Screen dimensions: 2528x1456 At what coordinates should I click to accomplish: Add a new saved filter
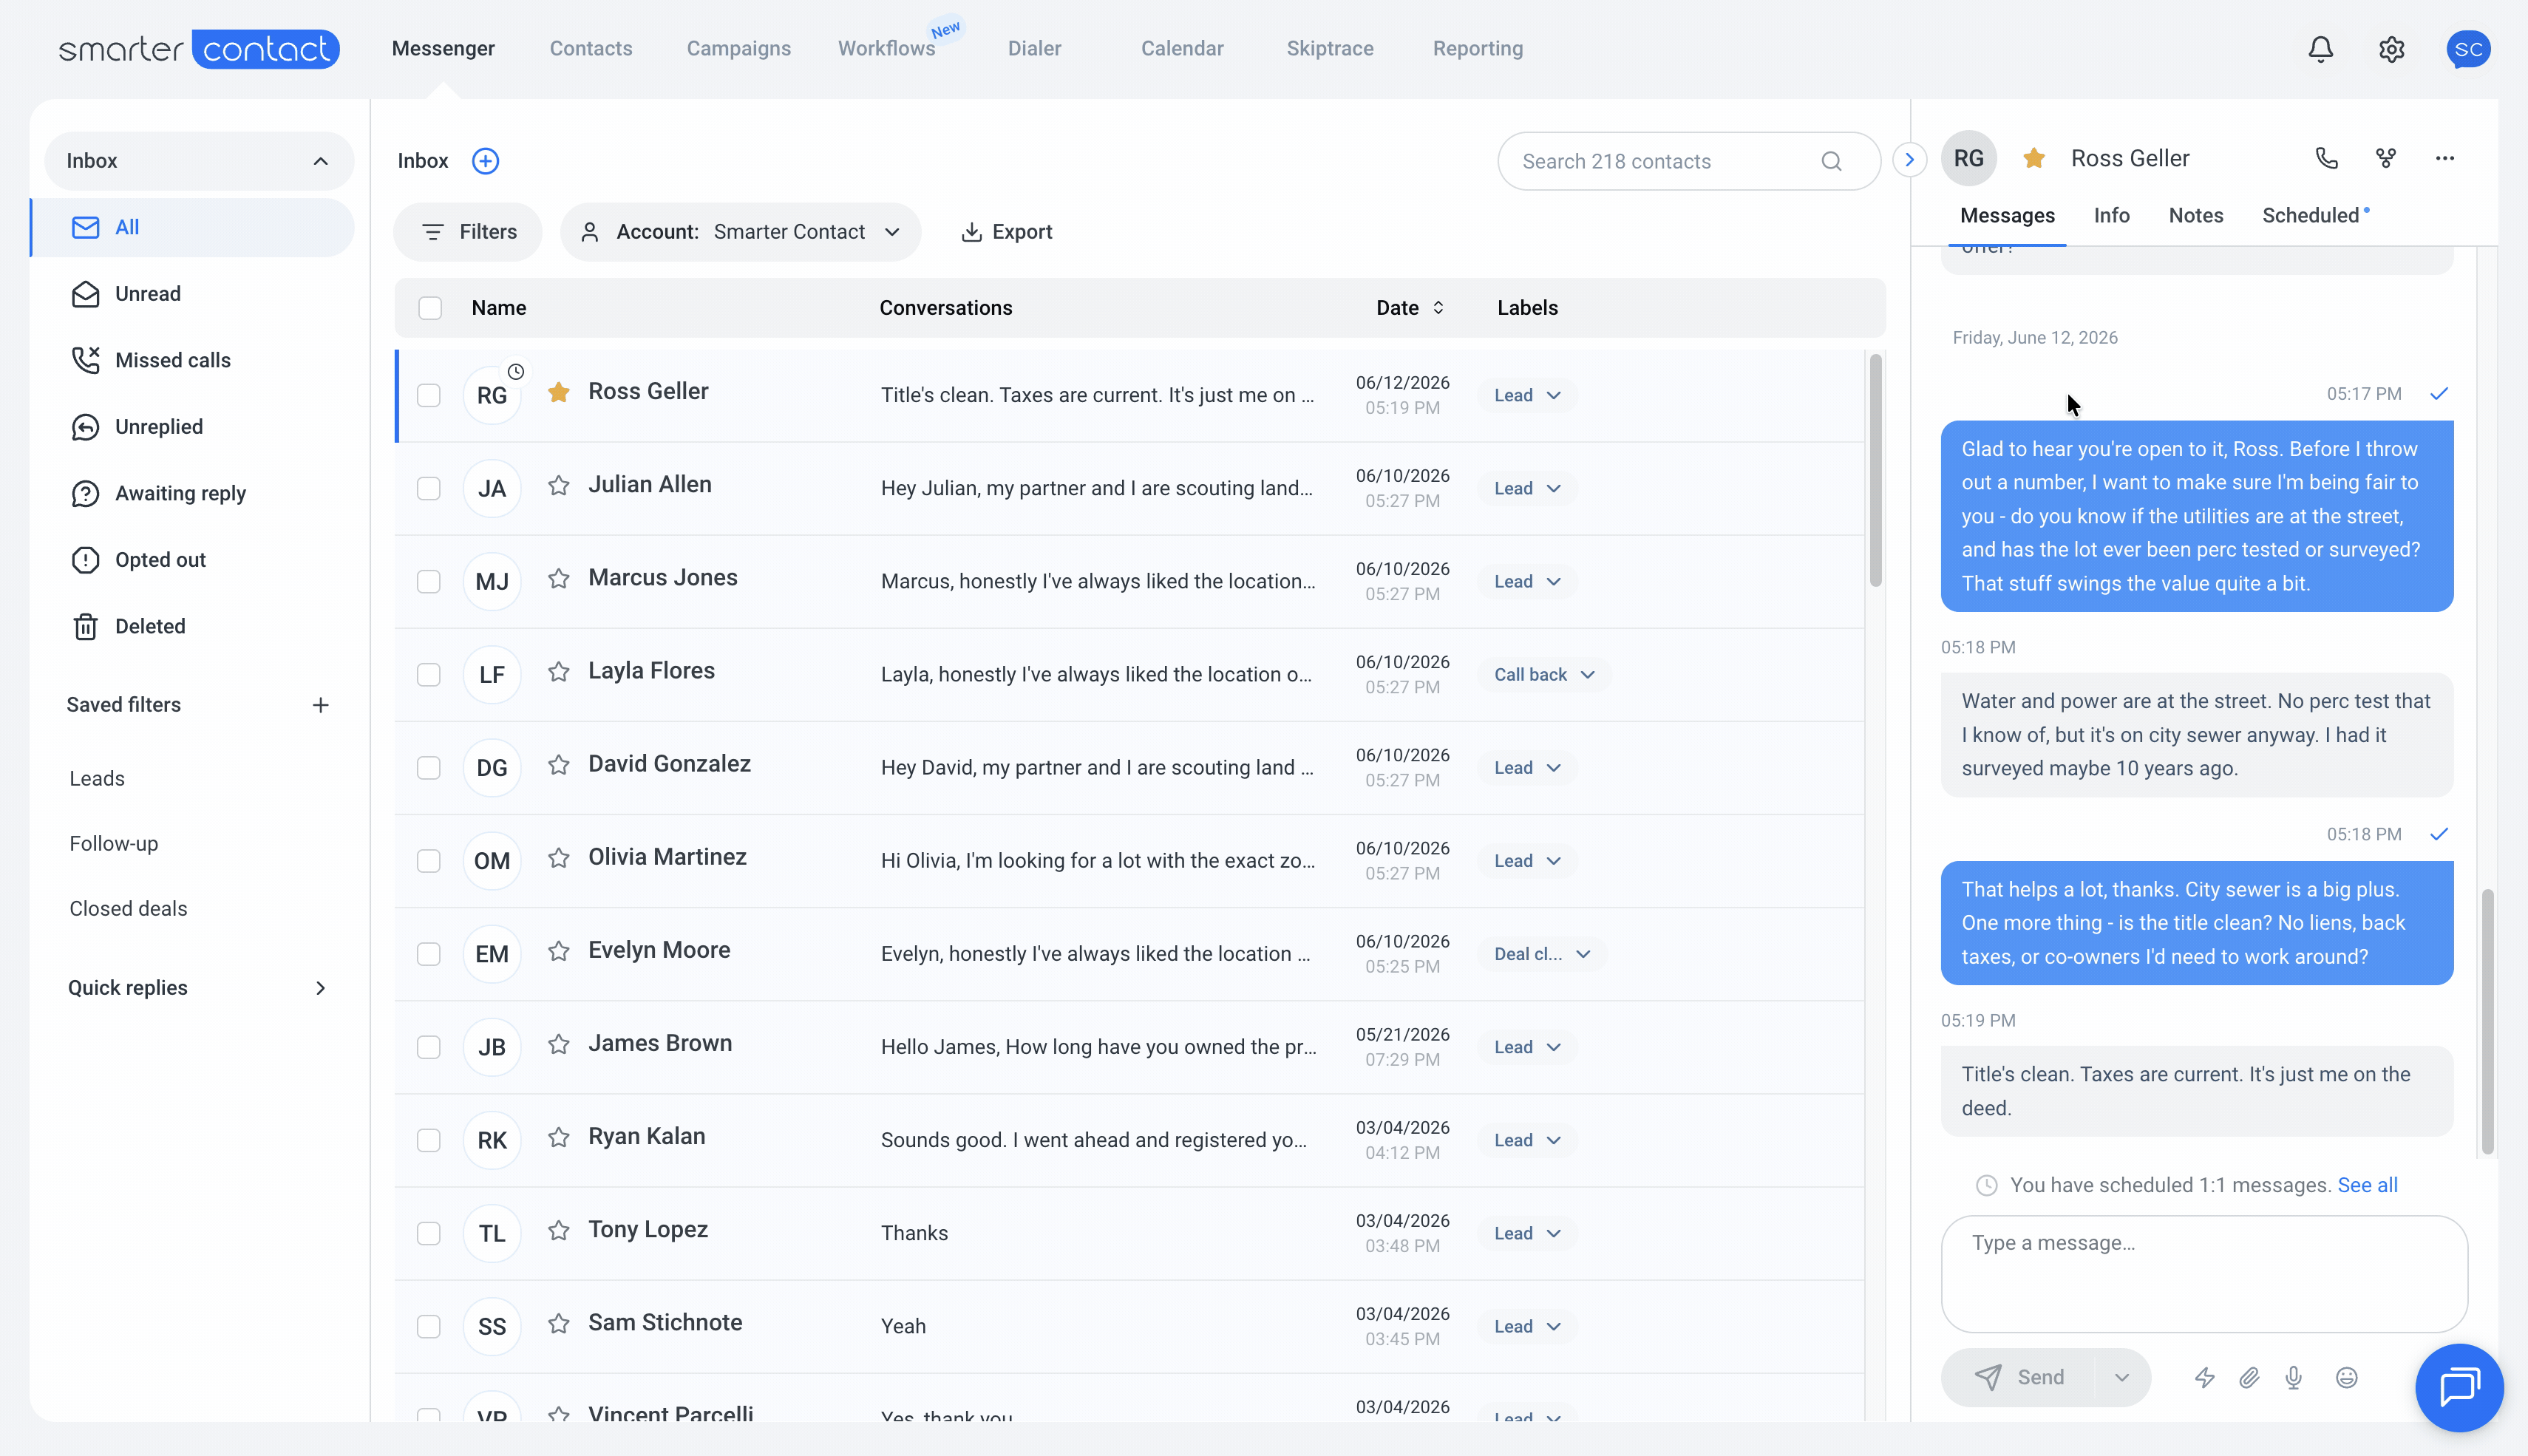(x=320, y=705)
